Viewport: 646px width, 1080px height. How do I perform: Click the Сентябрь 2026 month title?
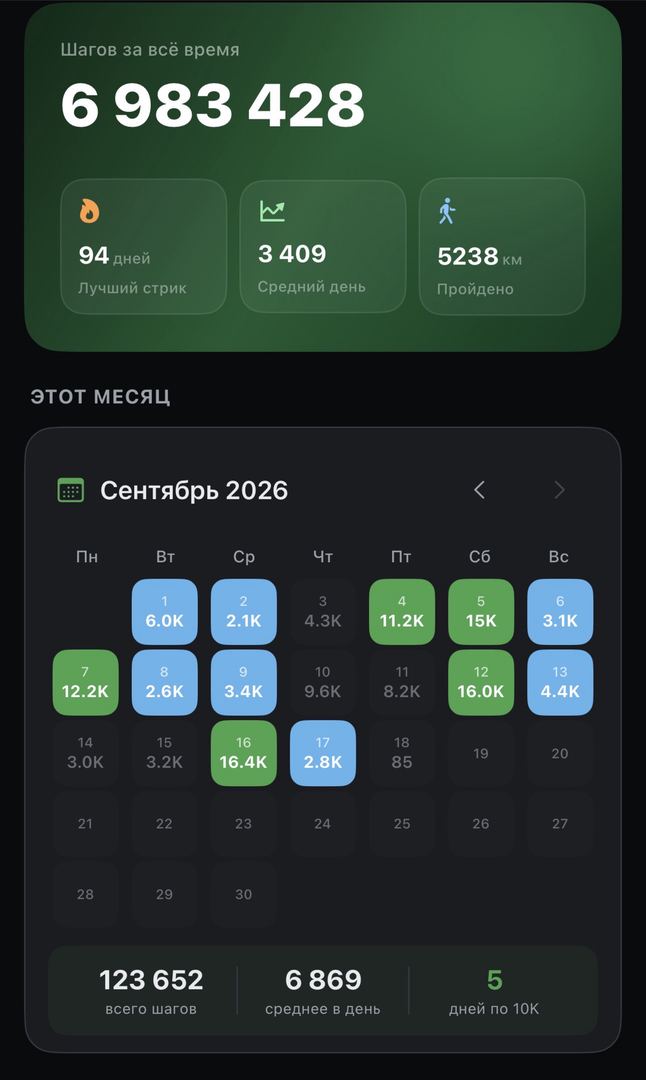(194, 490)
